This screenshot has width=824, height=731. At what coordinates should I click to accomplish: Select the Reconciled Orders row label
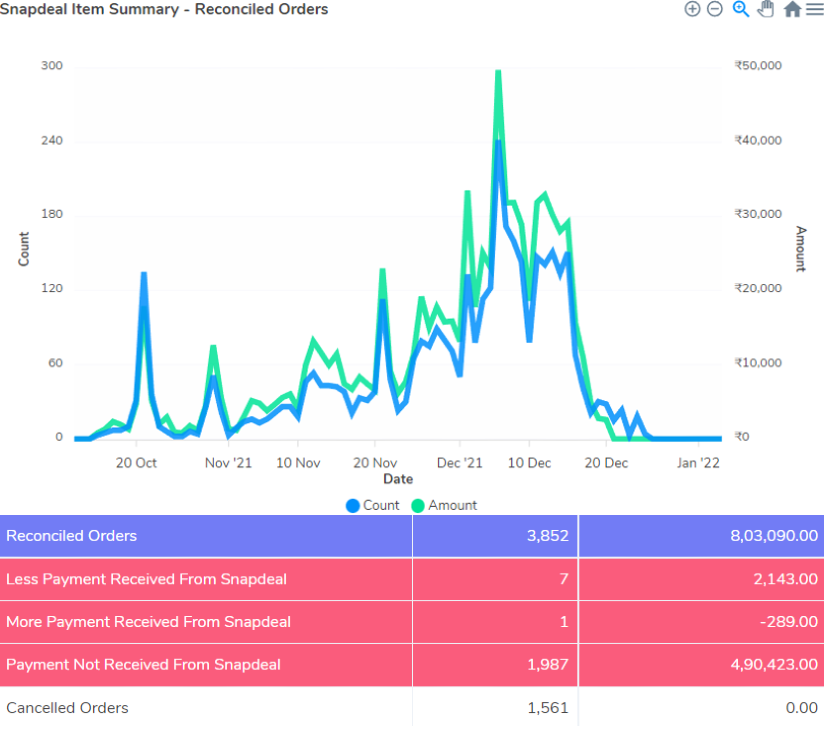(71, 536)
